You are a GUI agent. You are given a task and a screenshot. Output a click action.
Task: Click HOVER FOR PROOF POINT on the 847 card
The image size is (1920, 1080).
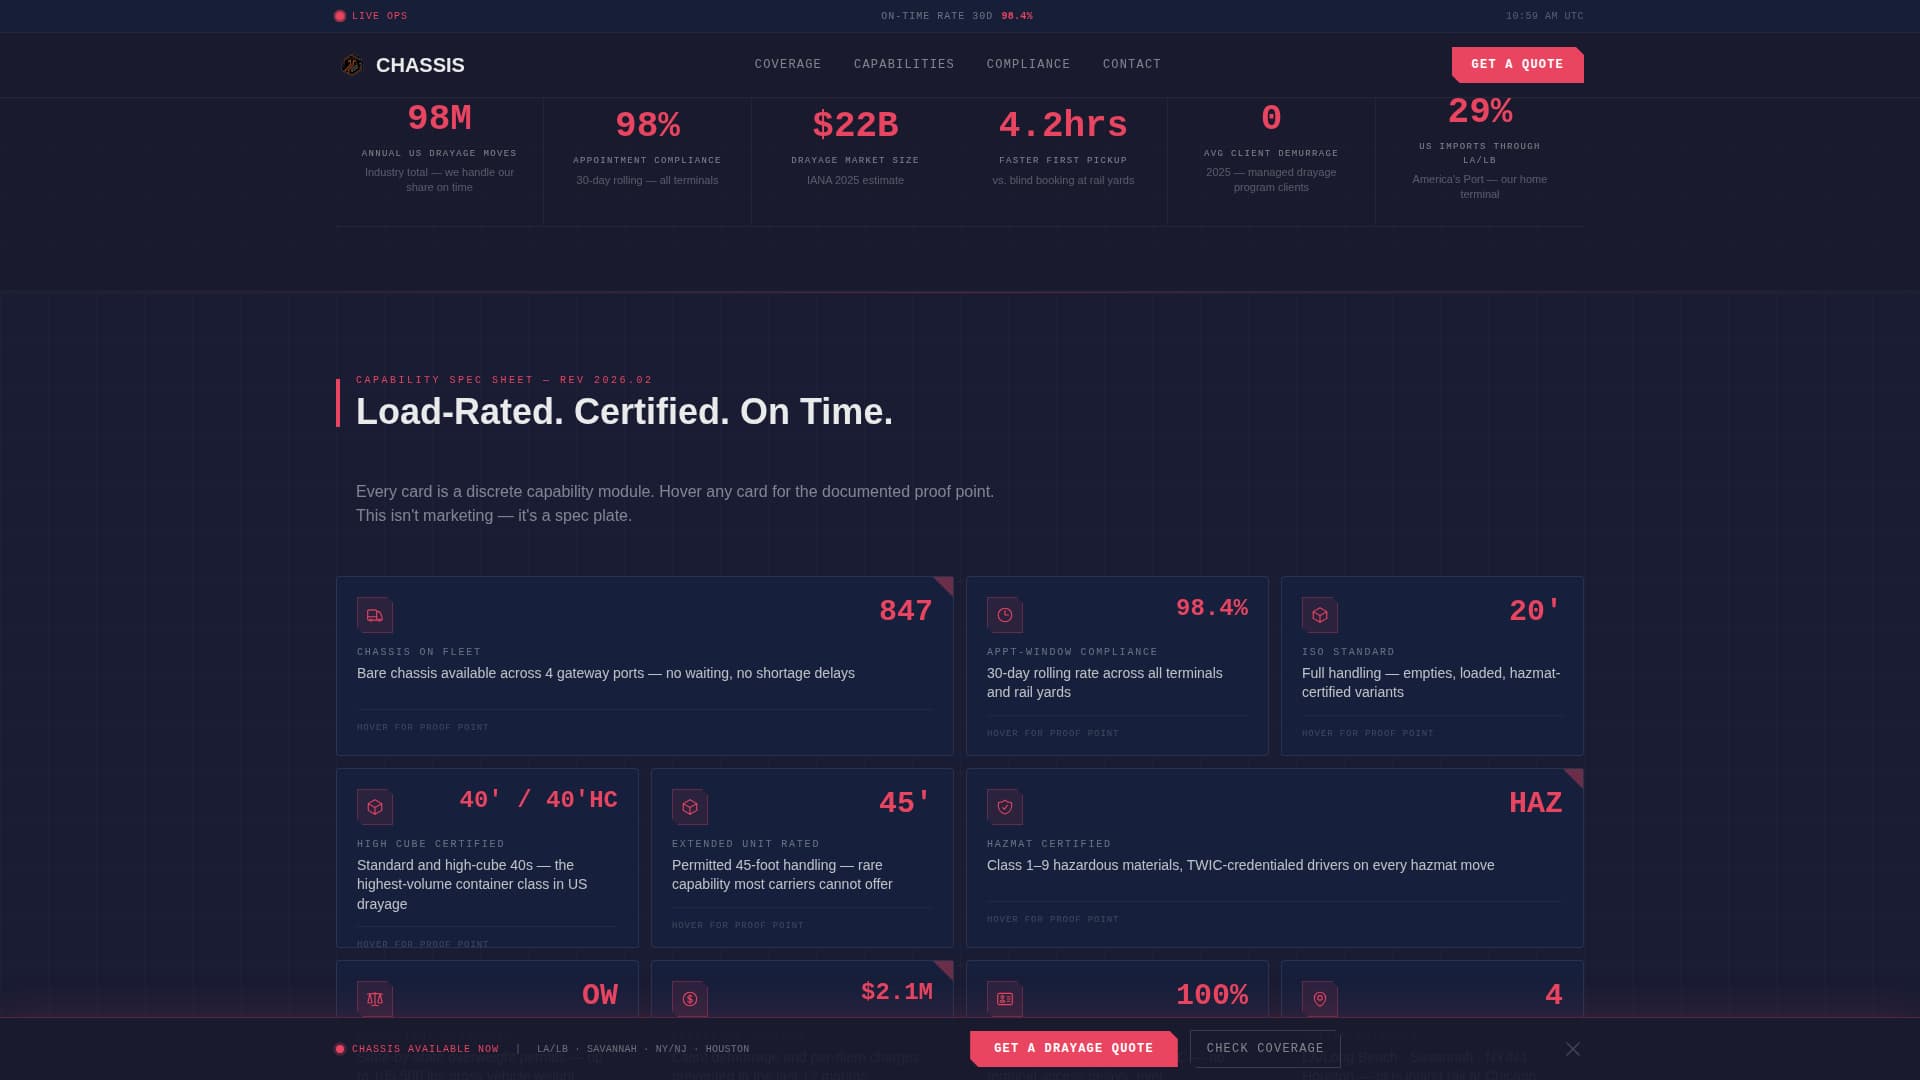(423, 727)
